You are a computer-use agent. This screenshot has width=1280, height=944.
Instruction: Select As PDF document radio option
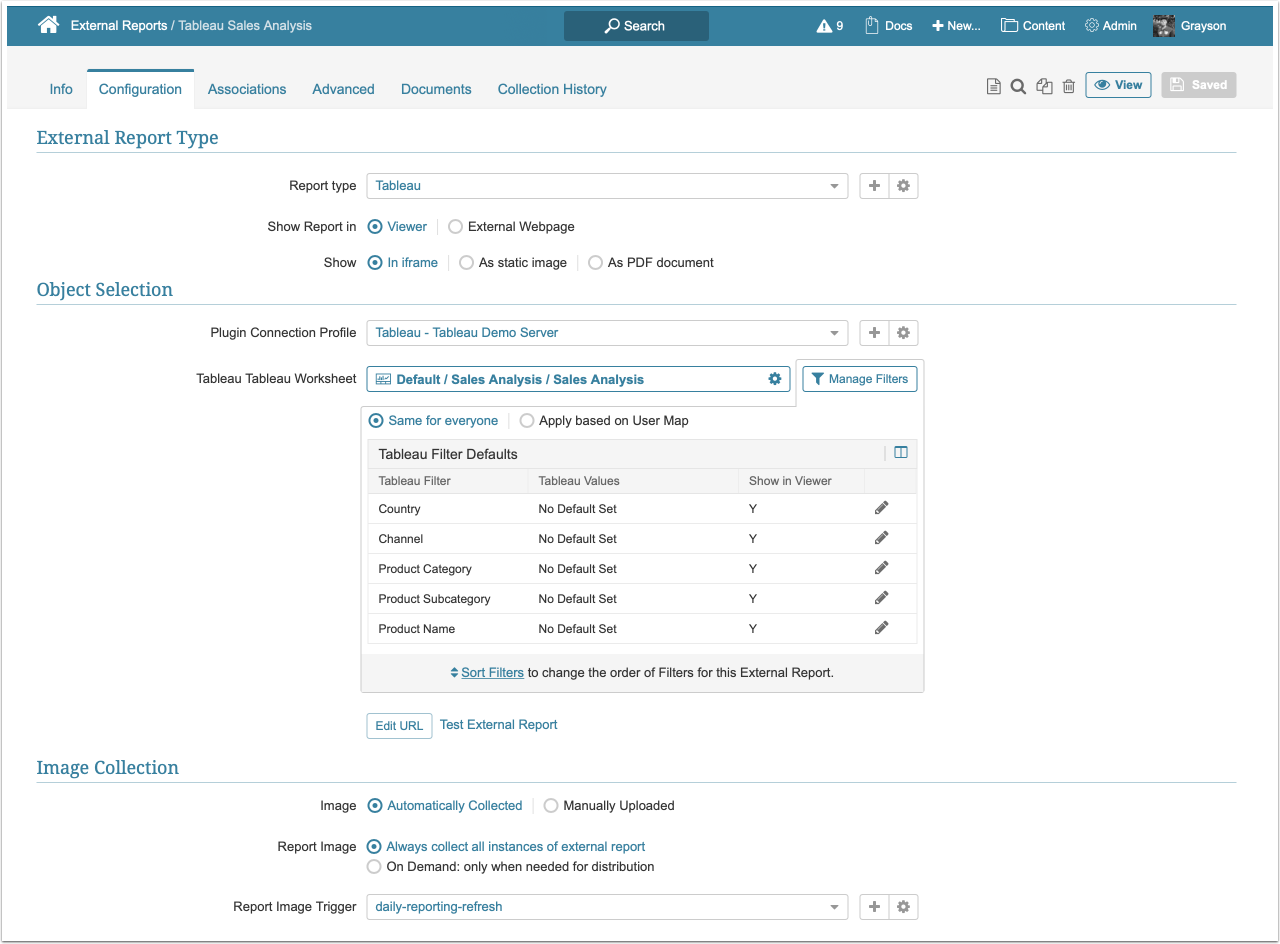(596, 263)
